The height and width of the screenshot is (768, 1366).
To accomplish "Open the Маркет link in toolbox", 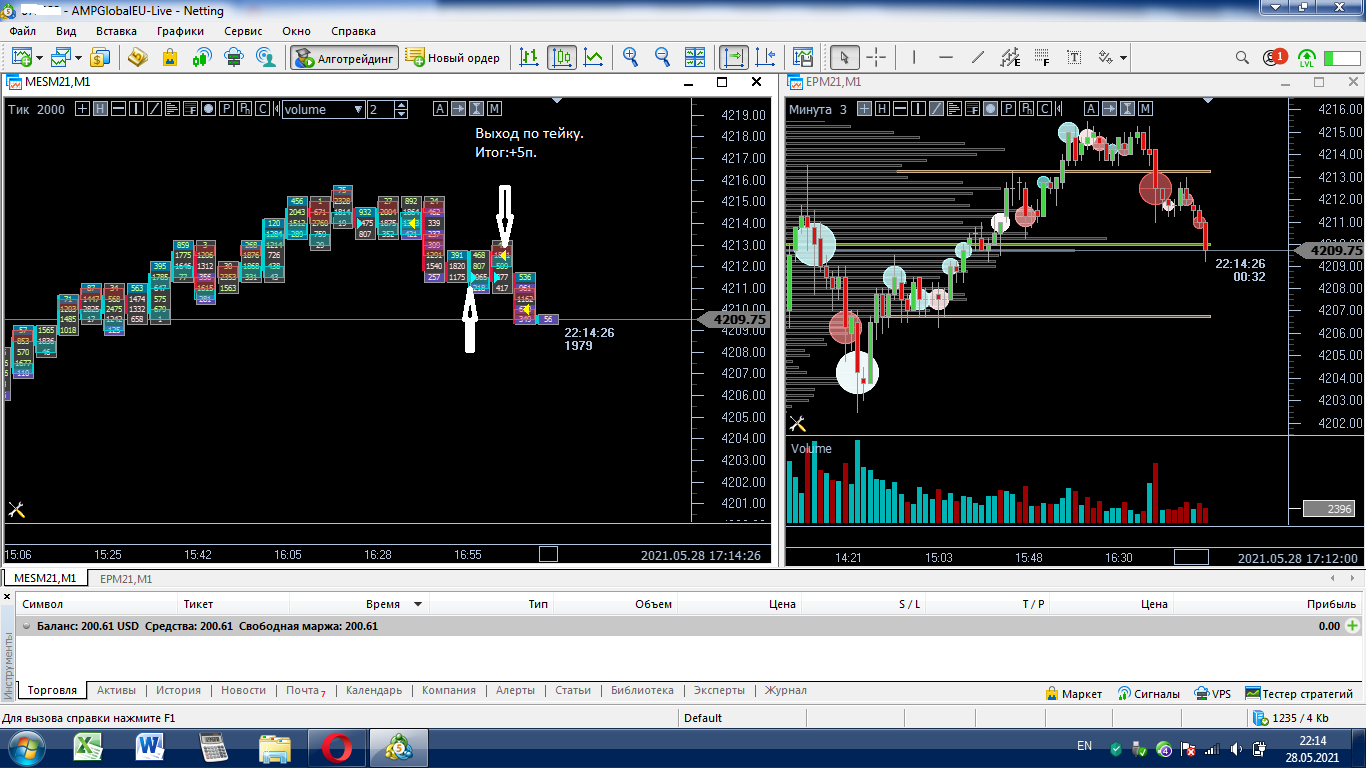I will point(1073,693).
